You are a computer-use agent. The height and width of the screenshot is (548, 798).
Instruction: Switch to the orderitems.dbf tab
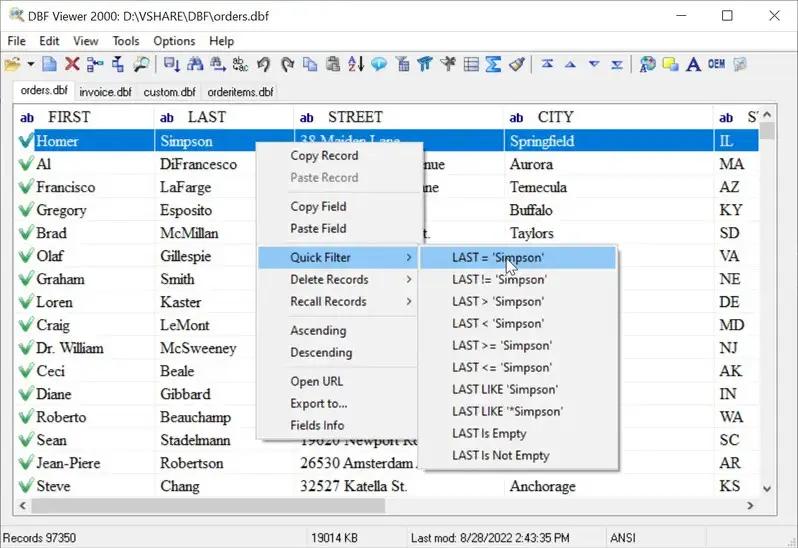click(x=240, y=92)
